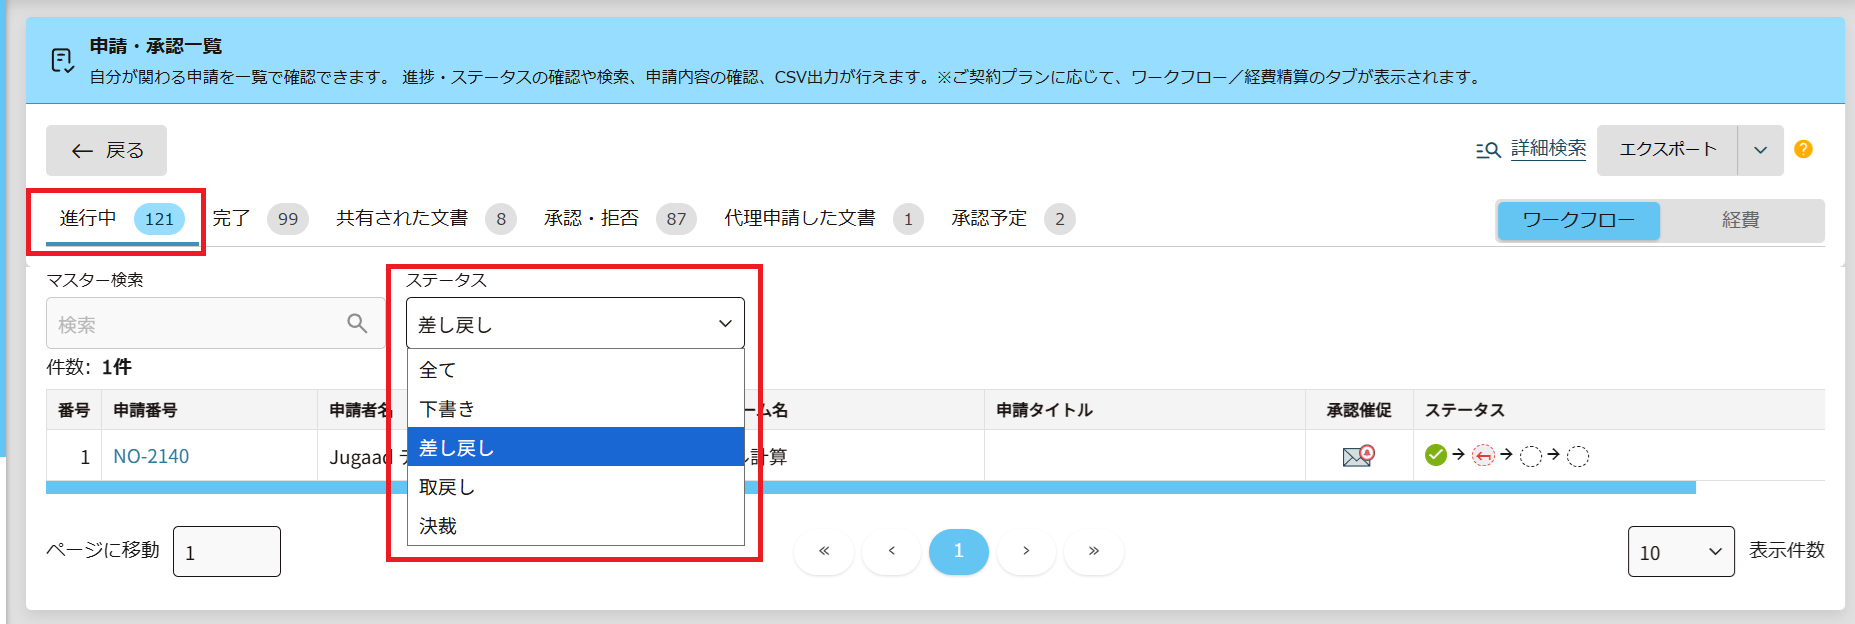Switch view to 経費 toggle
This screenshot has width=1855, height=624.
click(x=1740, y=220)
